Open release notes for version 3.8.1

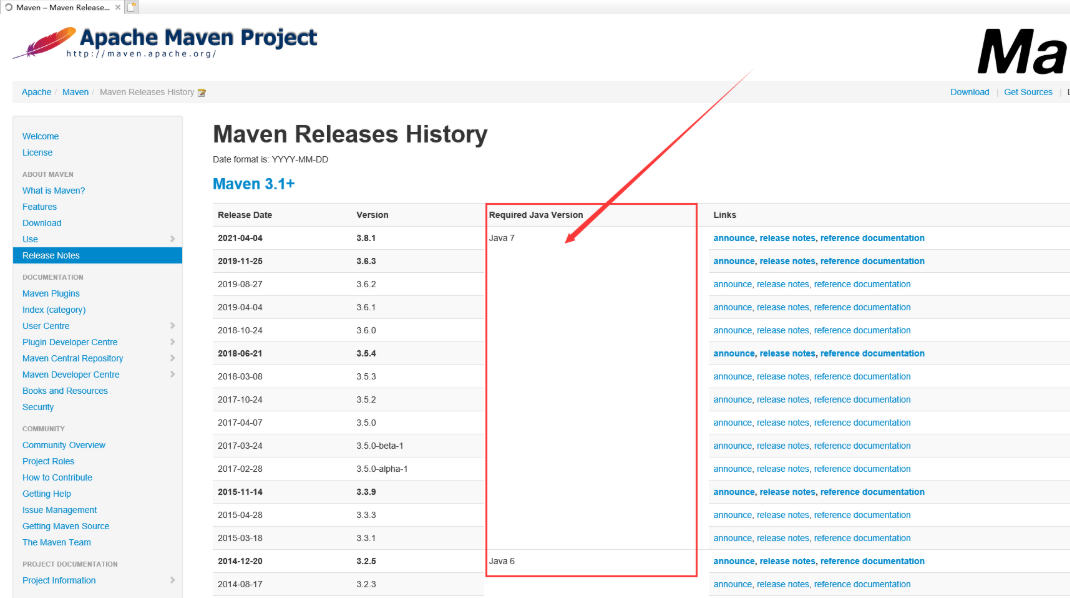tap(787, 238)
